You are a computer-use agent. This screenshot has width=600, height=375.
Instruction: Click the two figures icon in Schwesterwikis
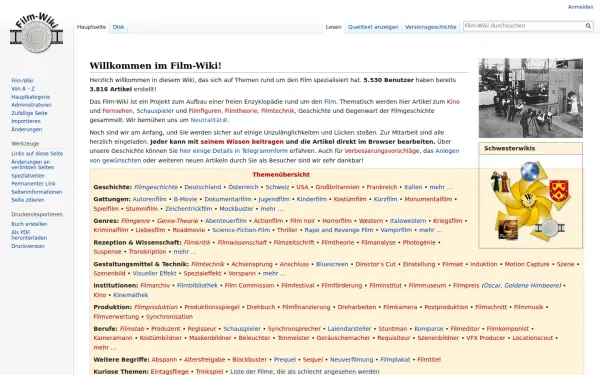[501, 182]
